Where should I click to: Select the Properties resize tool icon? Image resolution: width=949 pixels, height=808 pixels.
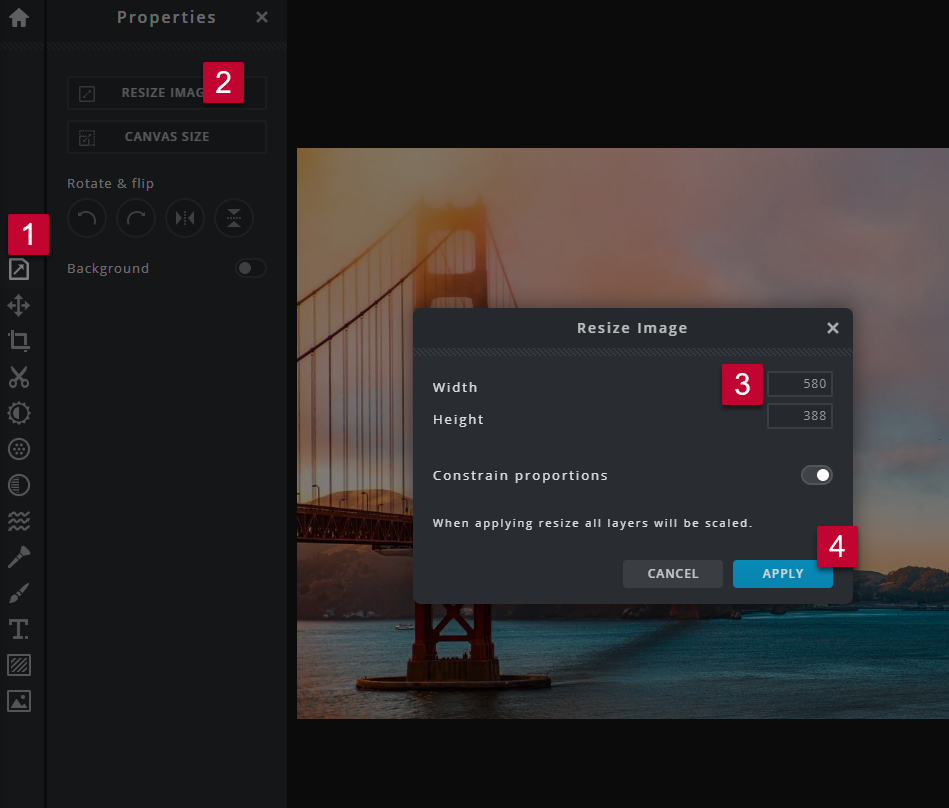click(x=19, y=269)
